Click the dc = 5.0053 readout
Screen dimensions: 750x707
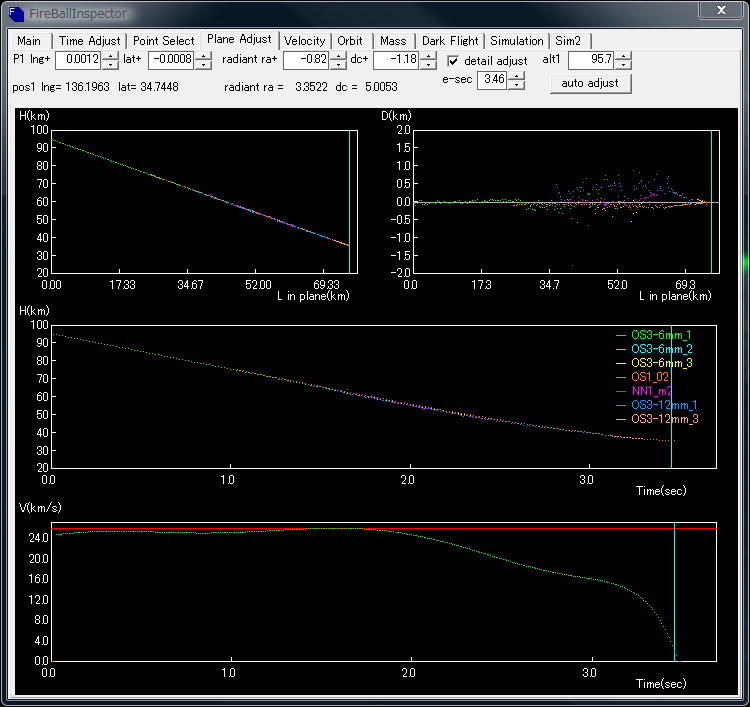click(366, 87)
